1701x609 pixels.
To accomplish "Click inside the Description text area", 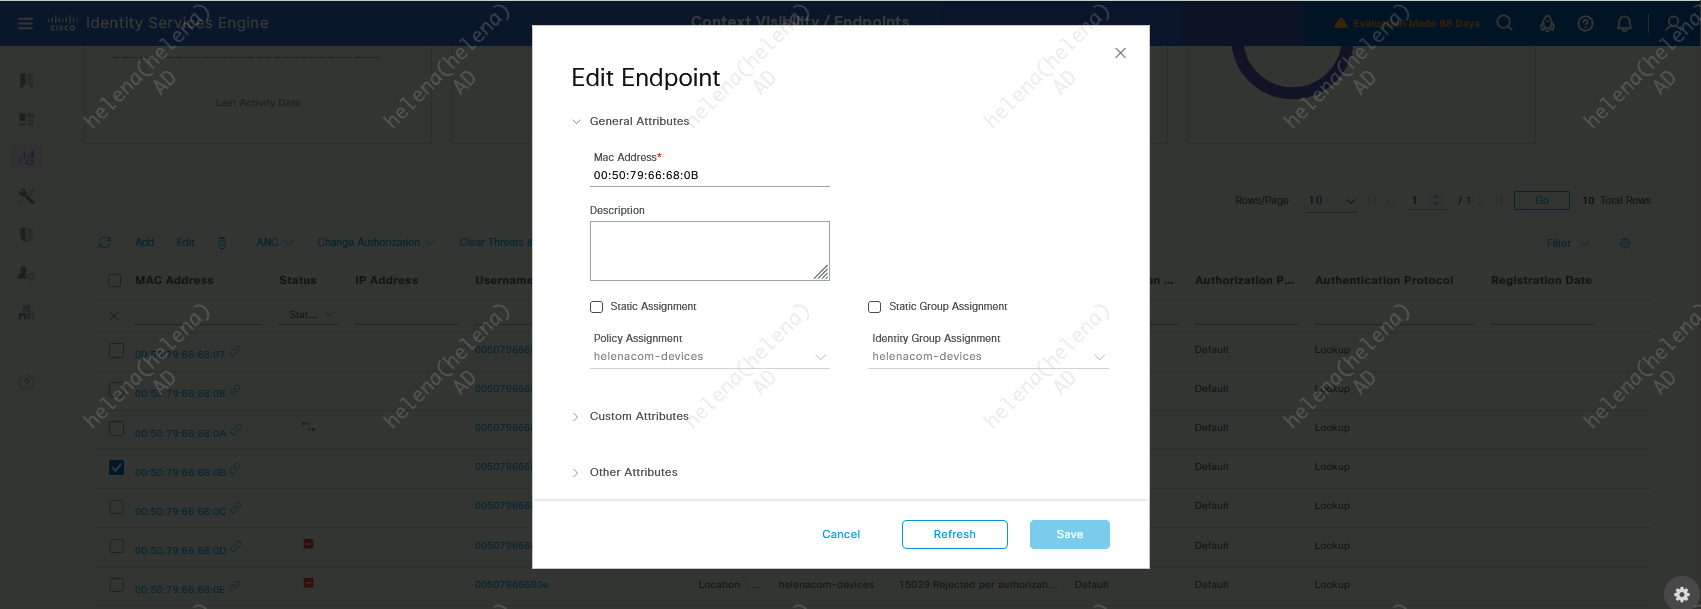I will (709, 250).
